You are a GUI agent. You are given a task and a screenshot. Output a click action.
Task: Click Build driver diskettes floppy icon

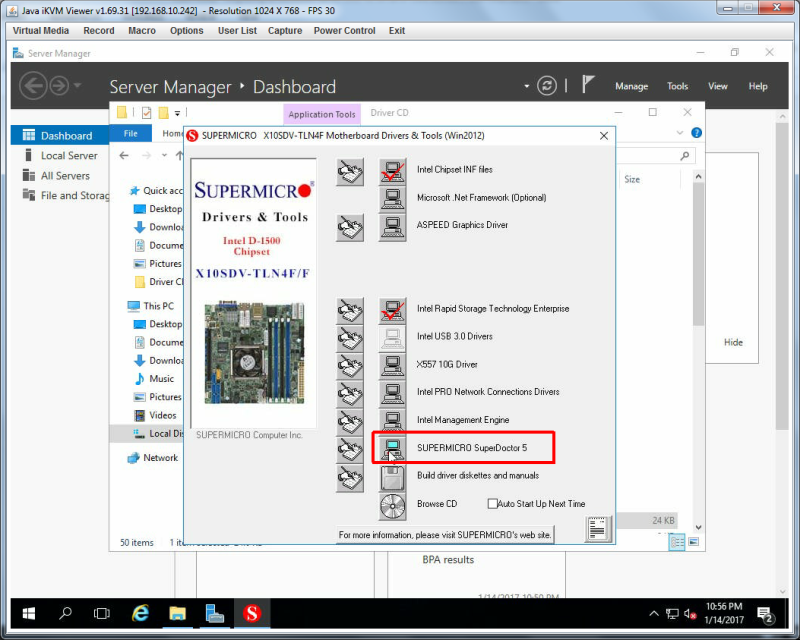tap(392, 478)
